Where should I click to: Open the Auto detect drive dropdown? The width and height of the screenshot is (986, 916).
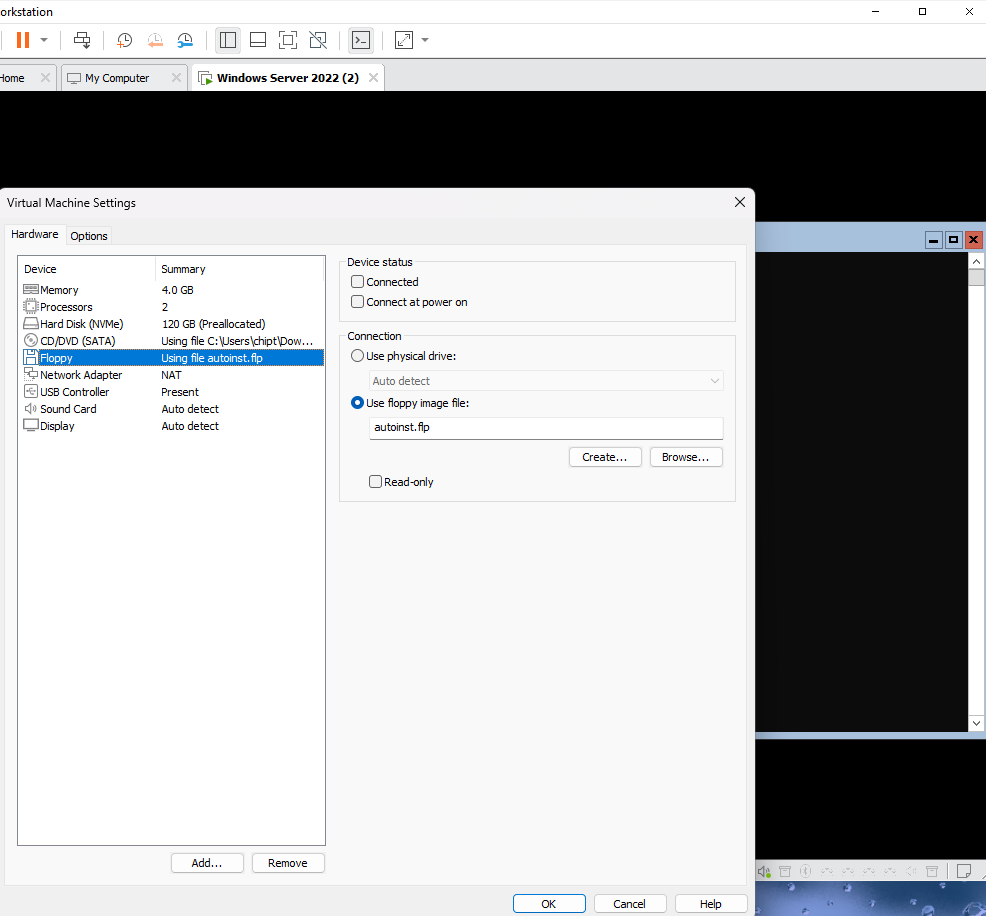coord(546,381)
